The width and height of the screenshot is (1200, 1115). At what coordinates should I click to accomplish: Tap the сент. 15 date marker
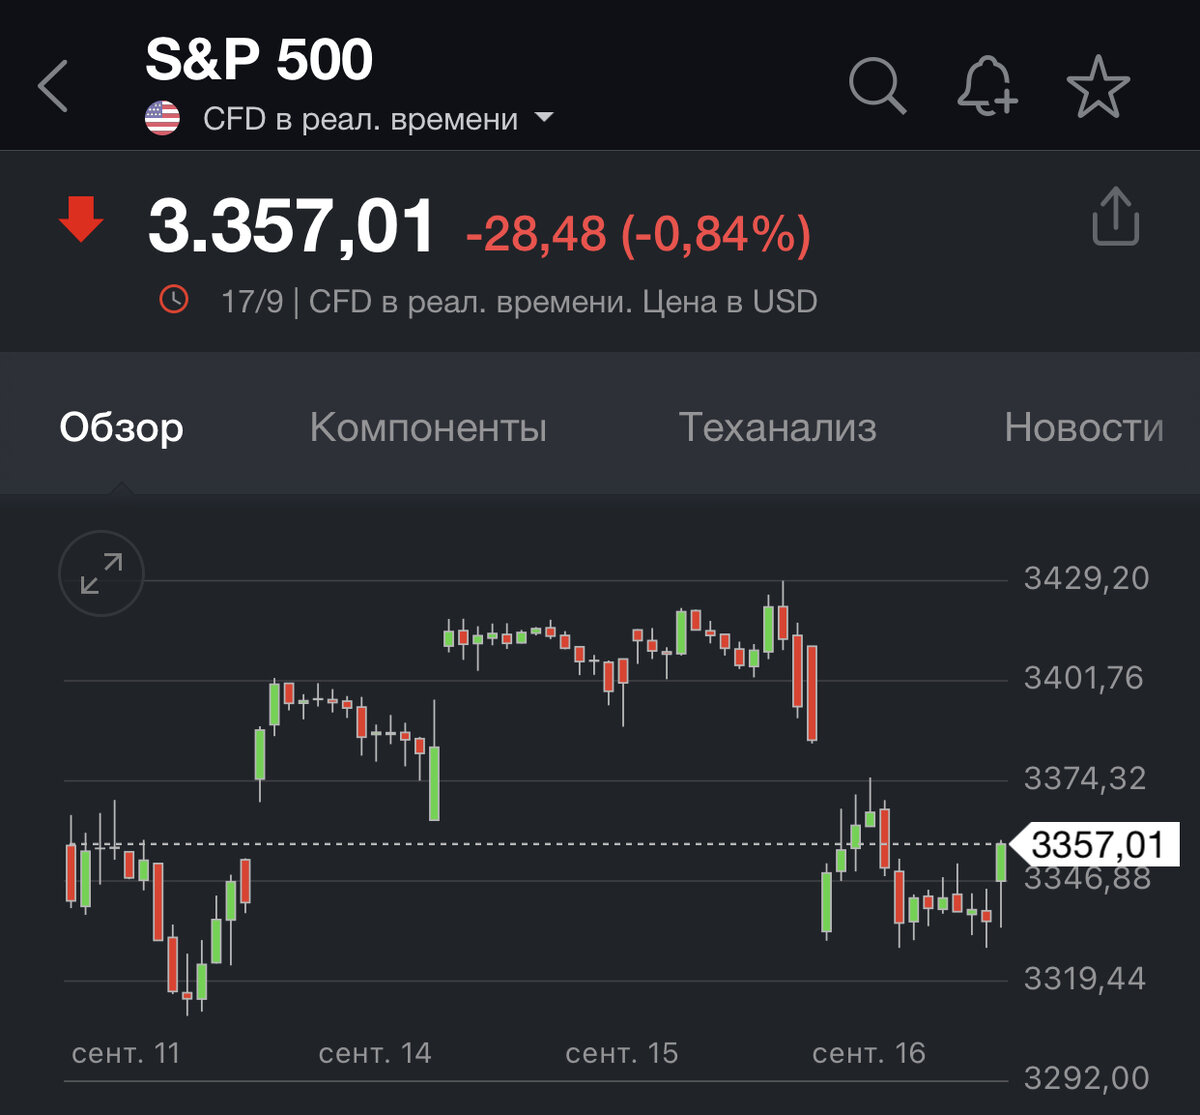[x=621, y=1052]
